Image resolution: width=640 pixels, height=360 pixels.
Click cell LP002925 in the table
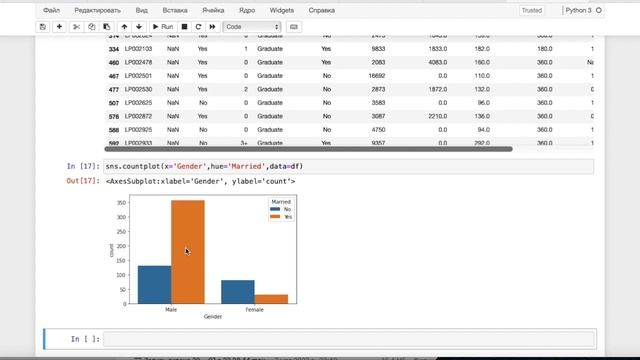pyautogui.click(x=138, y=129)
